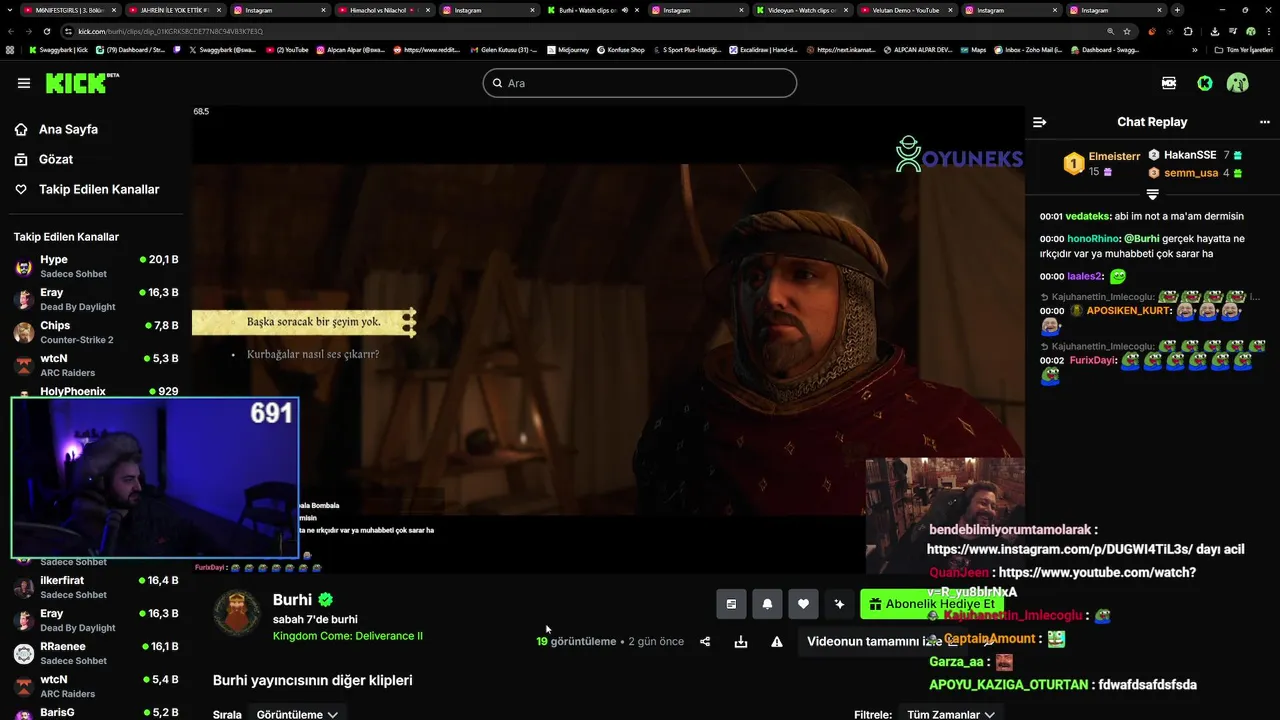Click the Abonelik Hediye Et button

click(x=932, y=604)
